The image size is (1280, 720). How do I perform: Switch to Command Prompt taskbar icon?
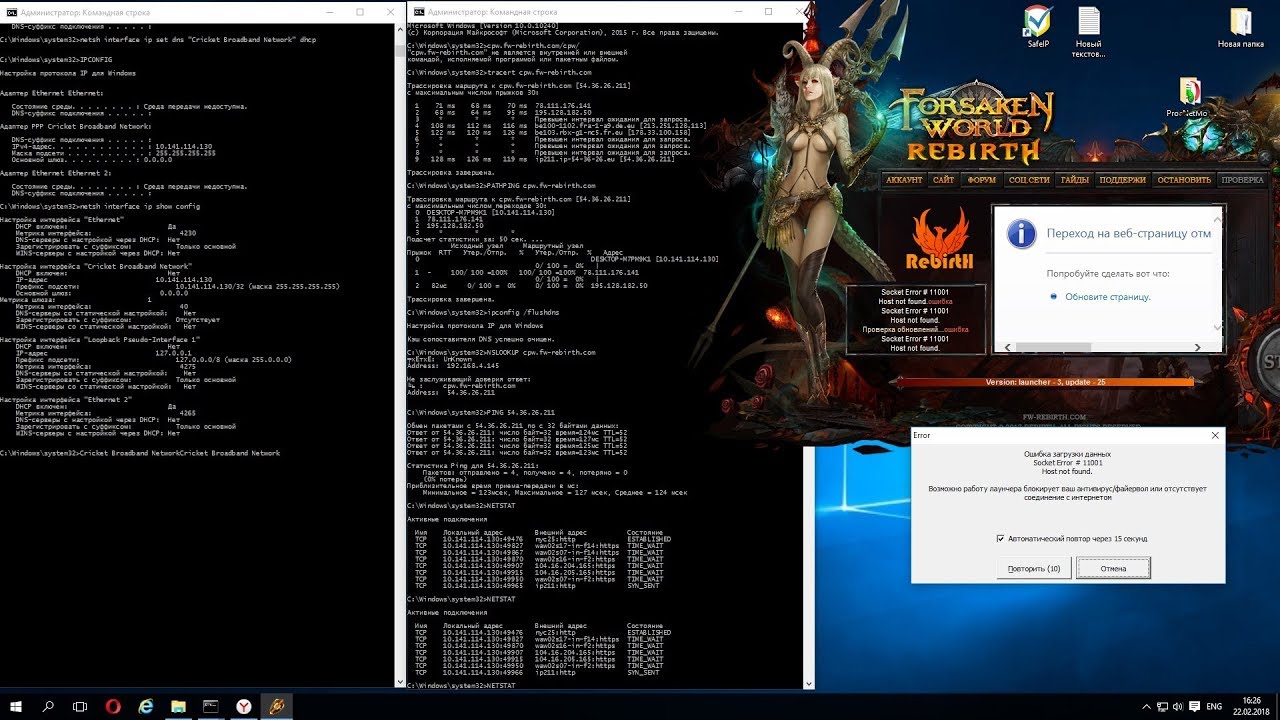pos(211,706)
